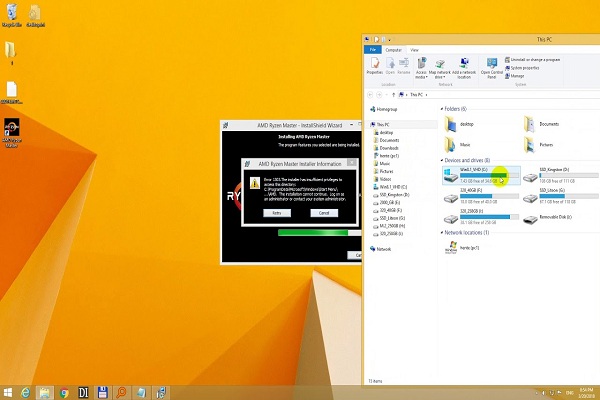Click Cancel in the installer error dialog
Image resolution: width=600 pixels, height=400 pixels.
tap(324, 213)
